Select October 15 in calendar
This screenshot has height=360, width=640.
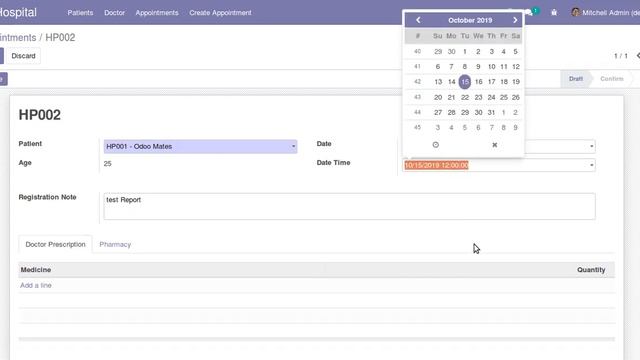click(464, 82)
